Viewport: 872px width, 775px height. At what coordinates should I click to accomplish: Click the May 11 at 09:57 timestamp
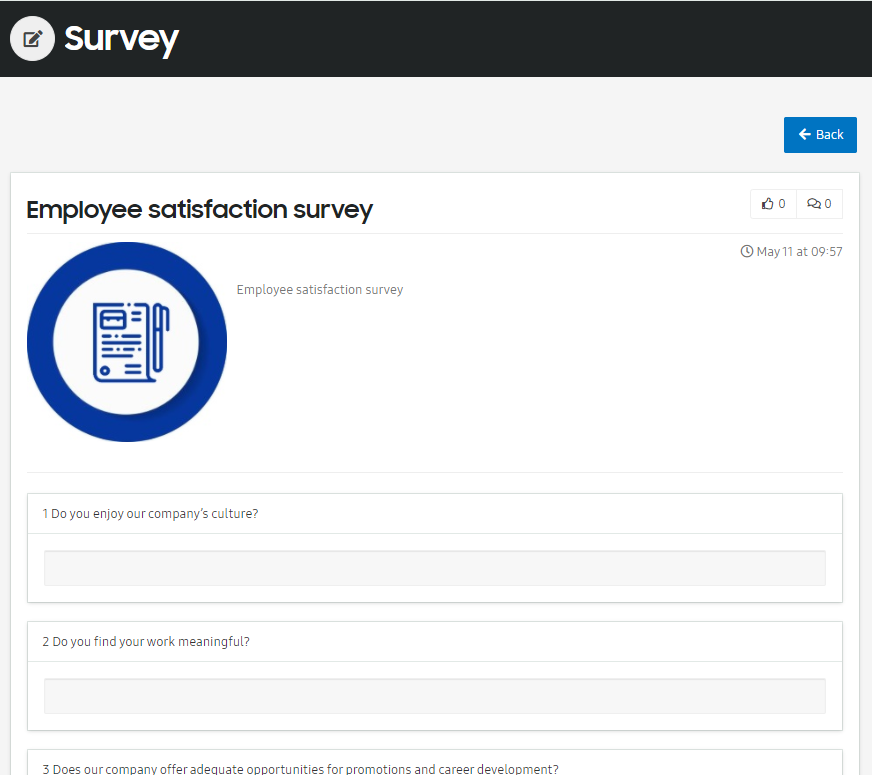tap(799, 251)
